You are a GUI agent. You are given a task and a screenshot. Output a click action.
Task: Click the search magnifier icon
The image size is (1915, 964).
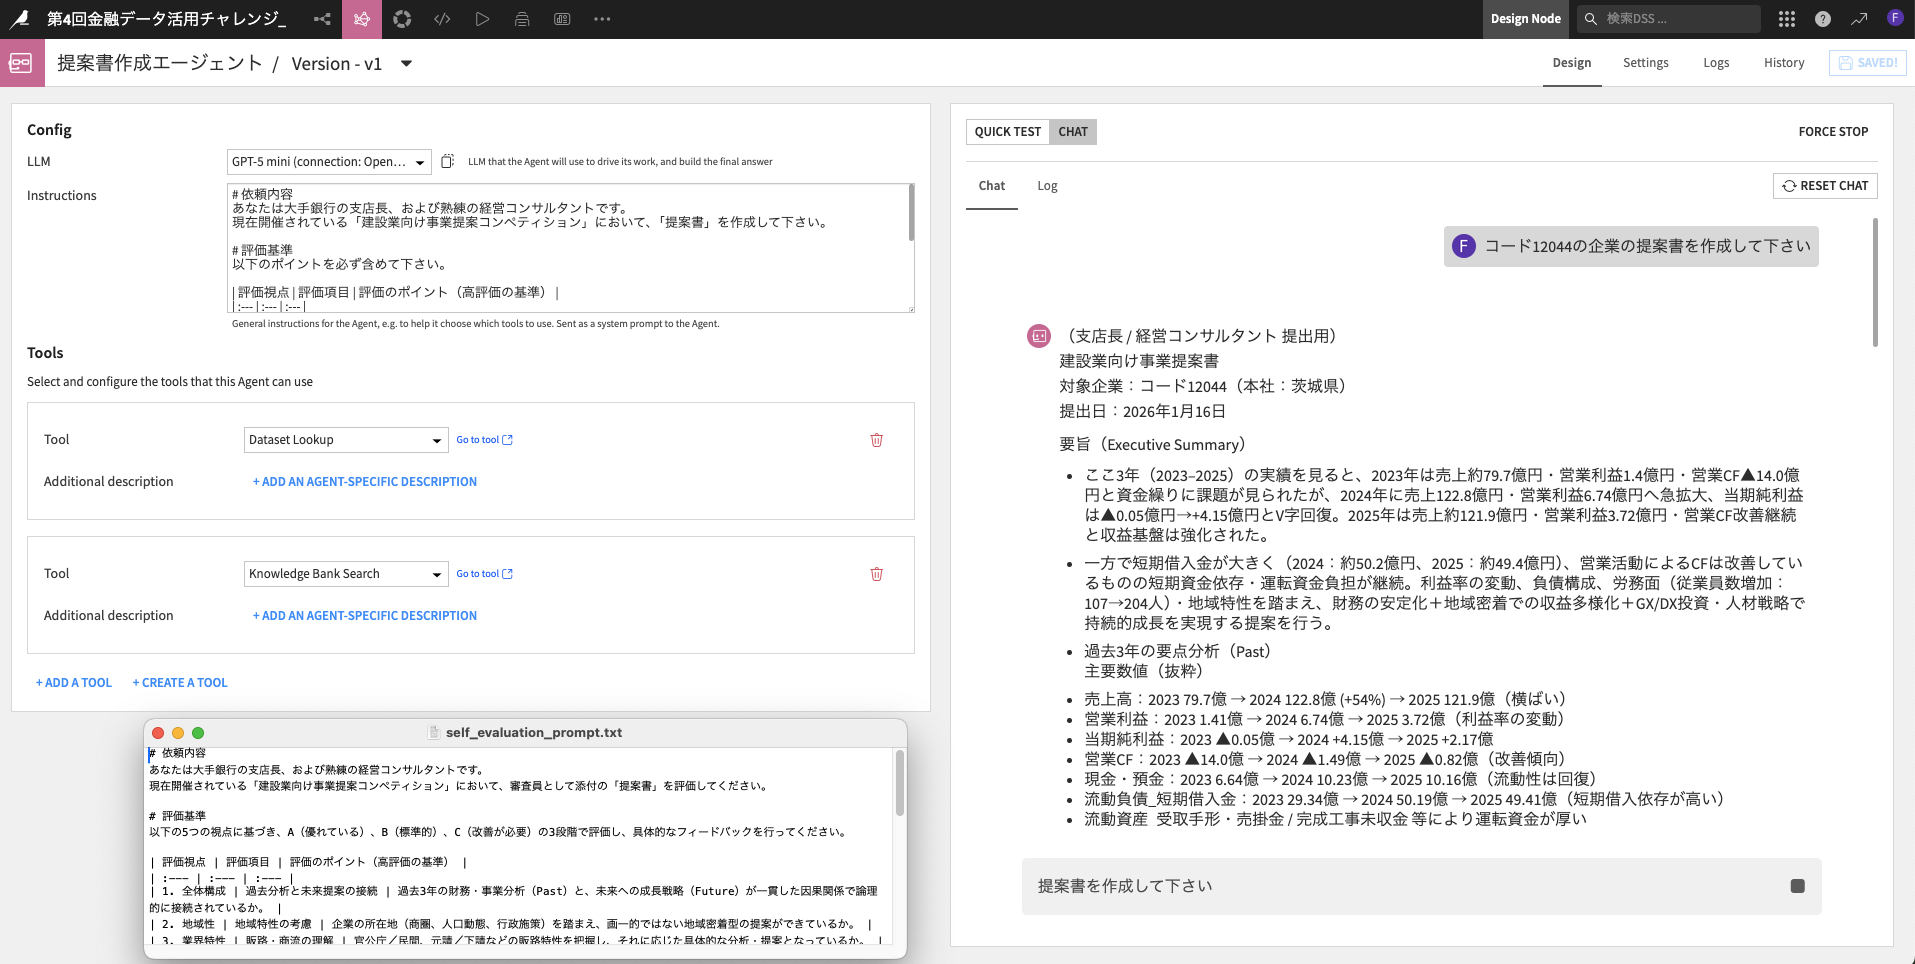[x=1591, y=19]
